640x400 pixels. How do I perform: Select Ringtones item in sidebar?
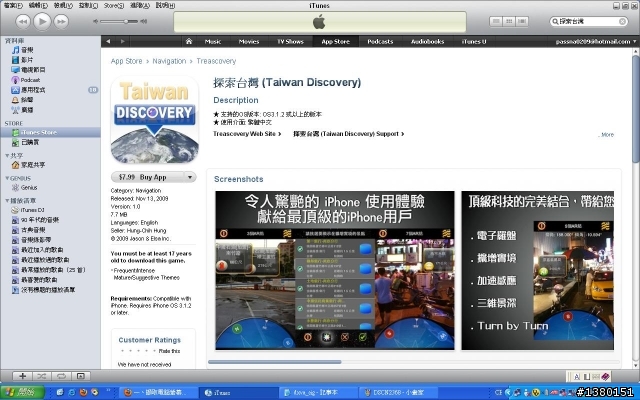coord(23,100)
